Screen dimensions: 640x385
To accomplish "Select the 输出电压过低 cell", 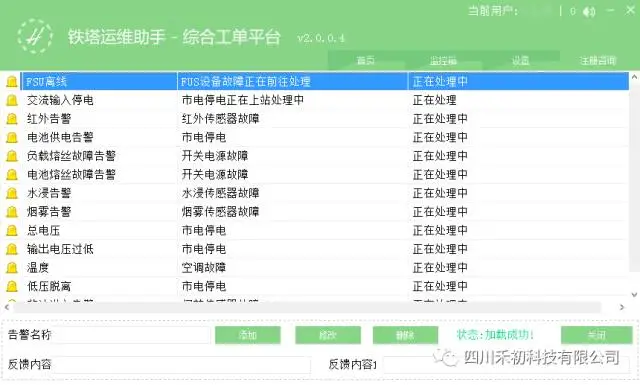I will pyautogui.click(x=60, y=249).
